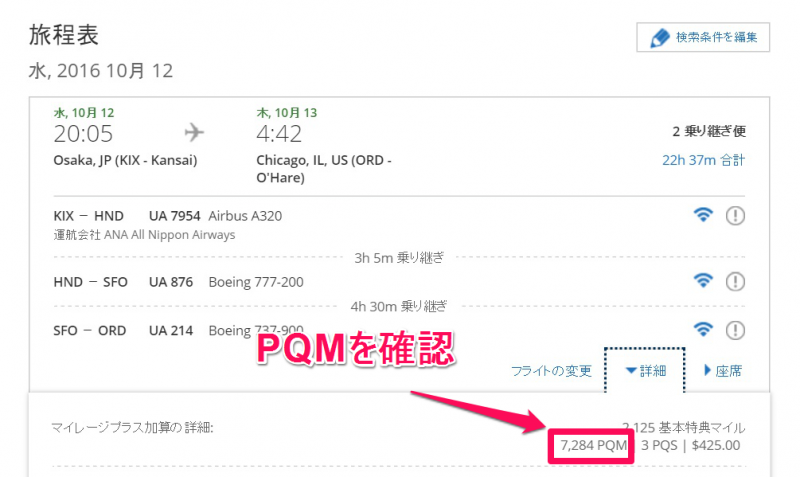Click the Osaka, JP (KIX - Kansai) text
Viewport: 800px width, 477px height.
click(x=125, y=160)
